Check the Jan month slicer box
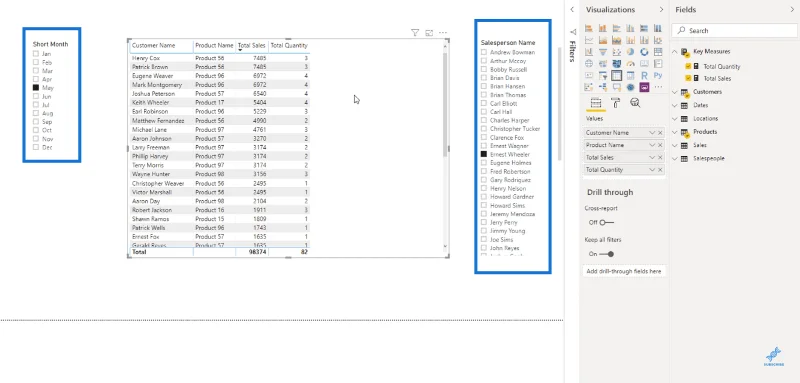This screenshot has height=383, width=800. coord(36,54)
